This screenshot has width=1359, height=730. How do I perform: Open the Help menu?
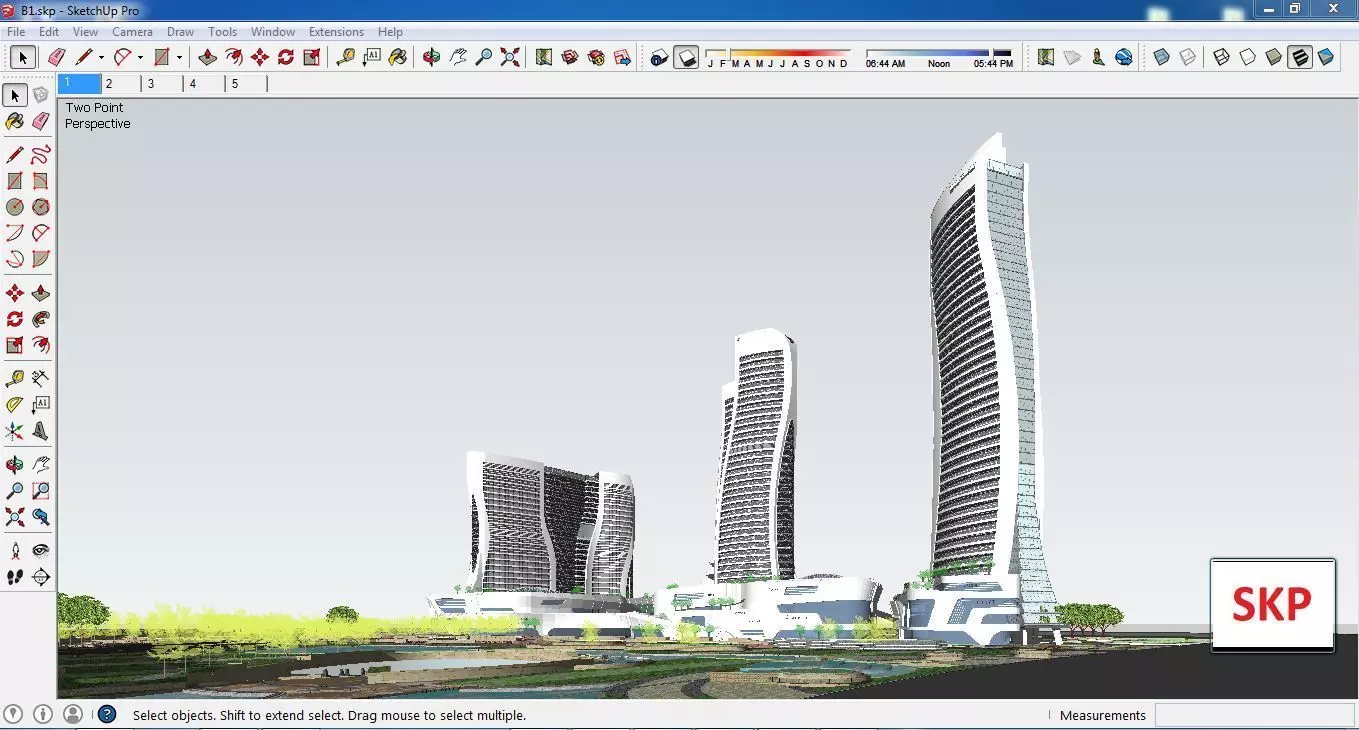tap(390, 32)
